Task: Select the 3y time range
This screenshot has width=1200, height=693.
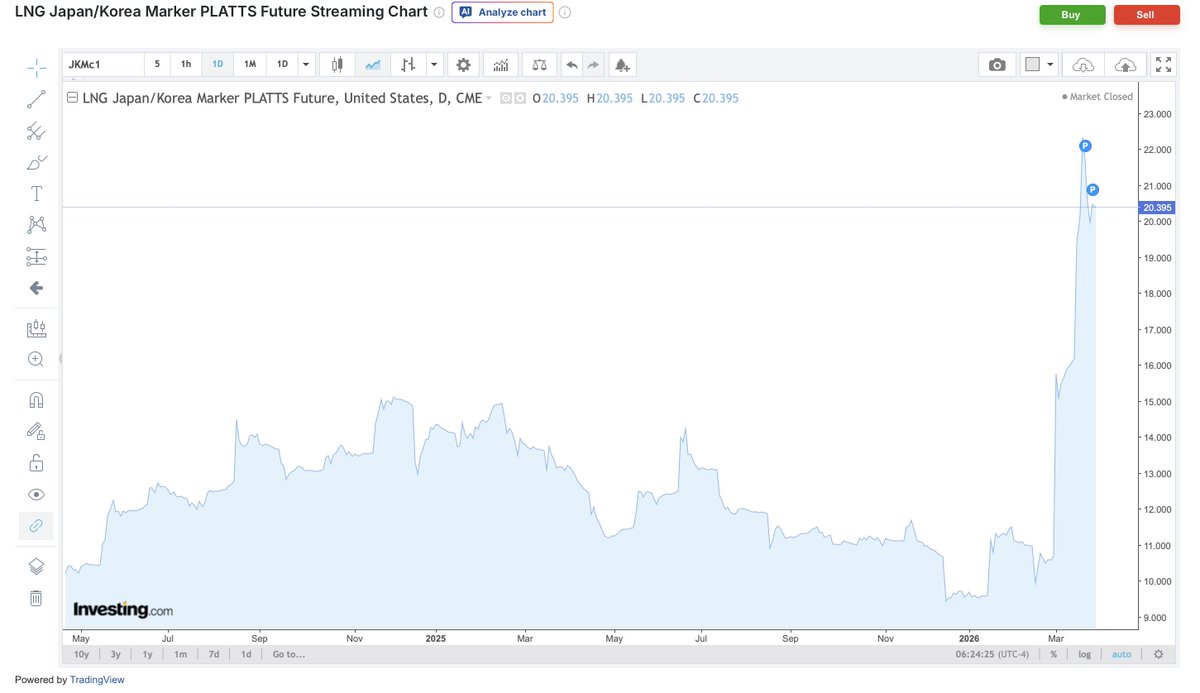Action: [116, 654]
